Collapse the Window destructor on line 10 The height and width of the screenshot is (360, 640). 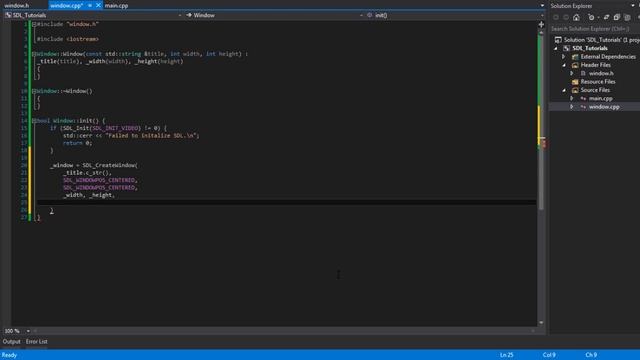pyautogui.click(x=34, y=91)
